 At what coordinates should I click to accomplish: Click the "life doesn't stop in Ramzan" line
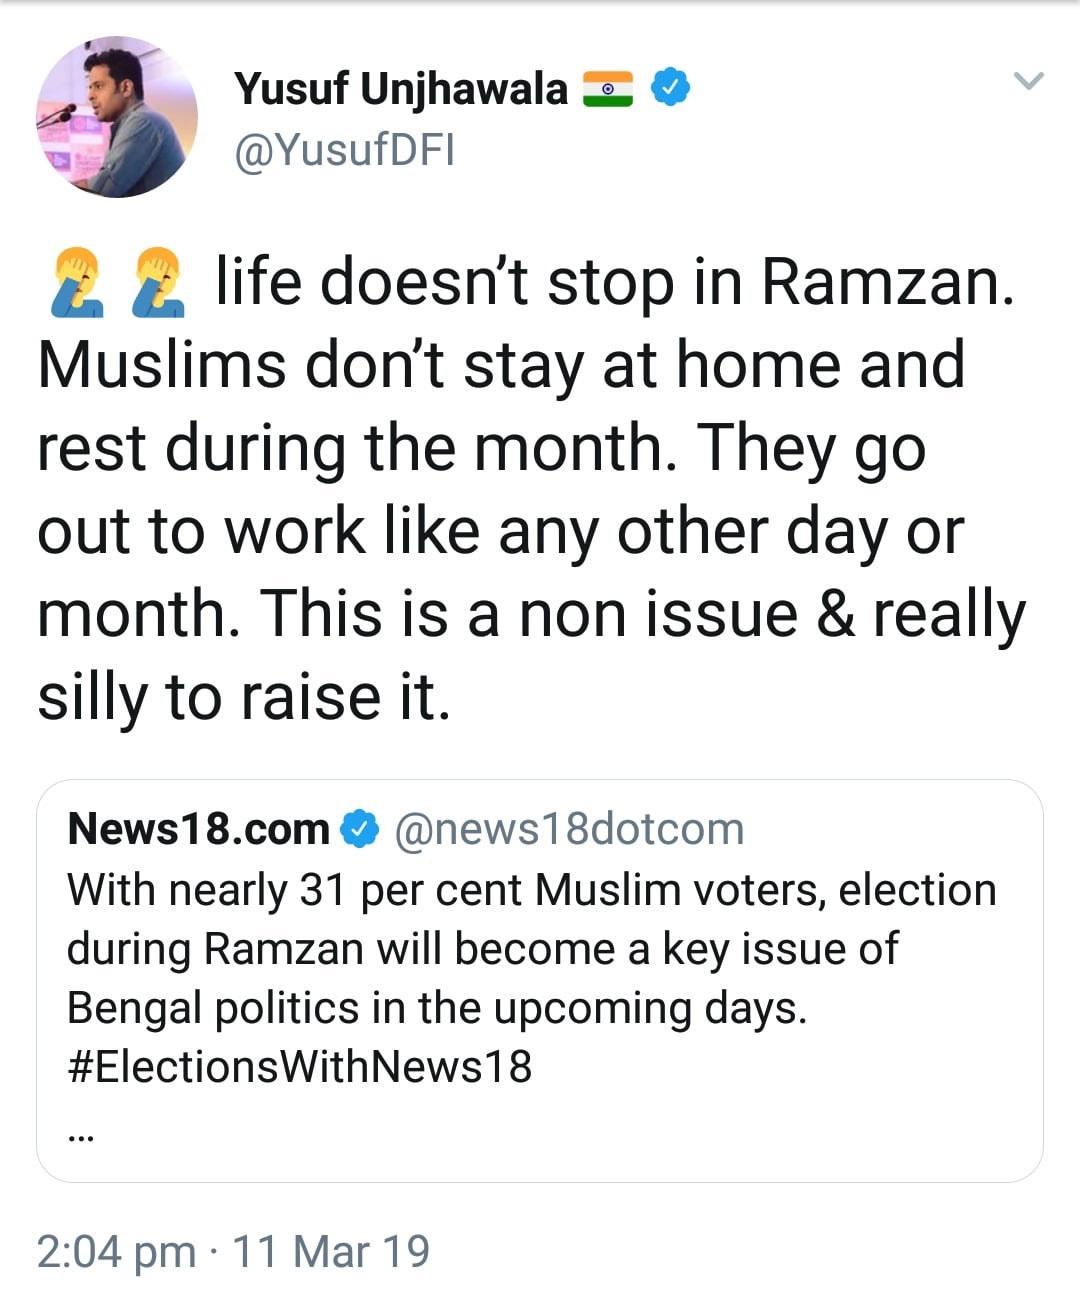tap(614, 284)
